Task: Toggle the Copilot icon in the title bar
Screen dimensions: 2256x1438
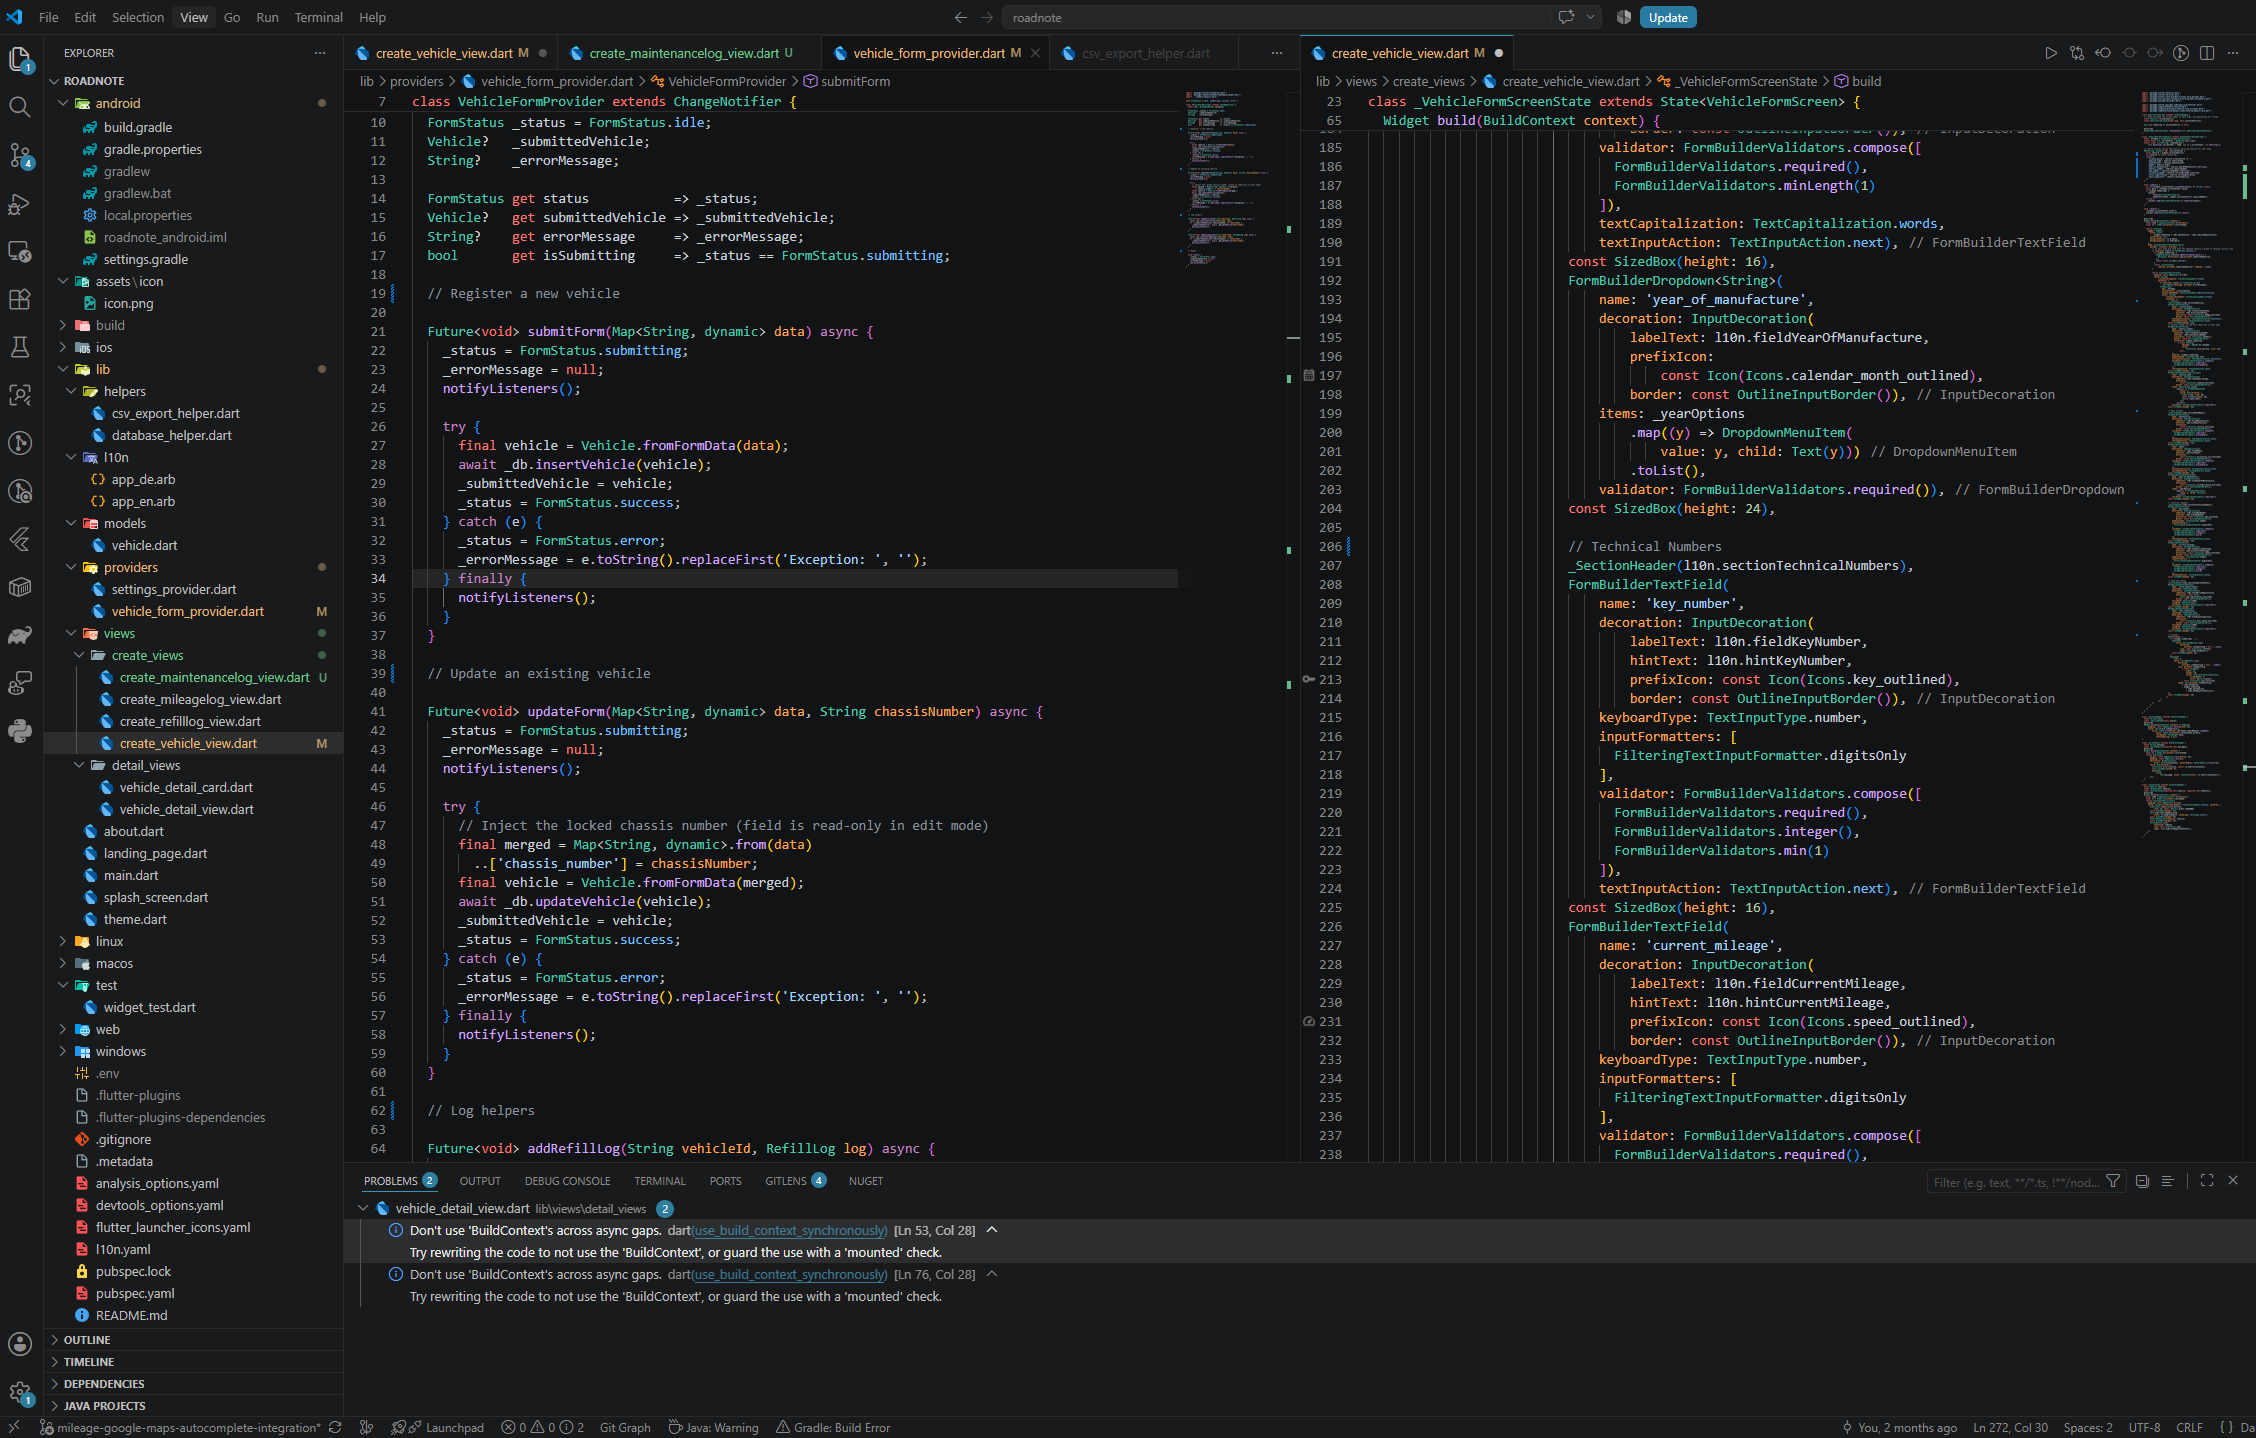Action: [x=1623, y=17]
